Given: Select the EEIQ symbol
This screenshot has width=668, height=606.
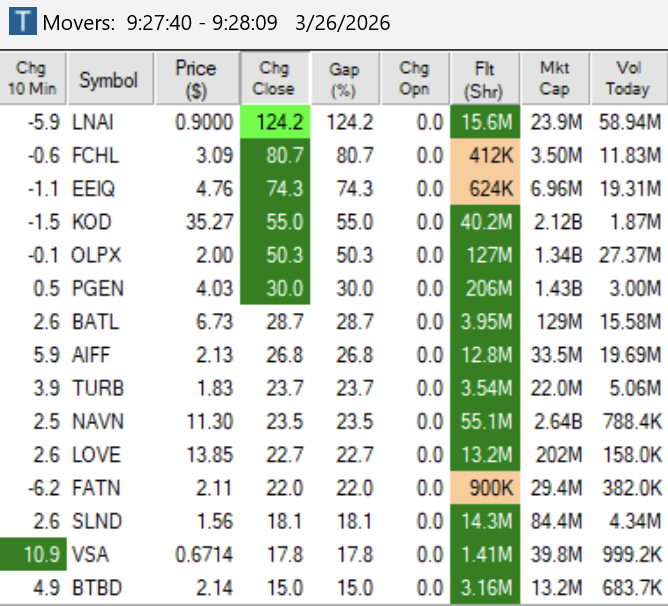Looking at the screenshot, I should pos(93,189).
